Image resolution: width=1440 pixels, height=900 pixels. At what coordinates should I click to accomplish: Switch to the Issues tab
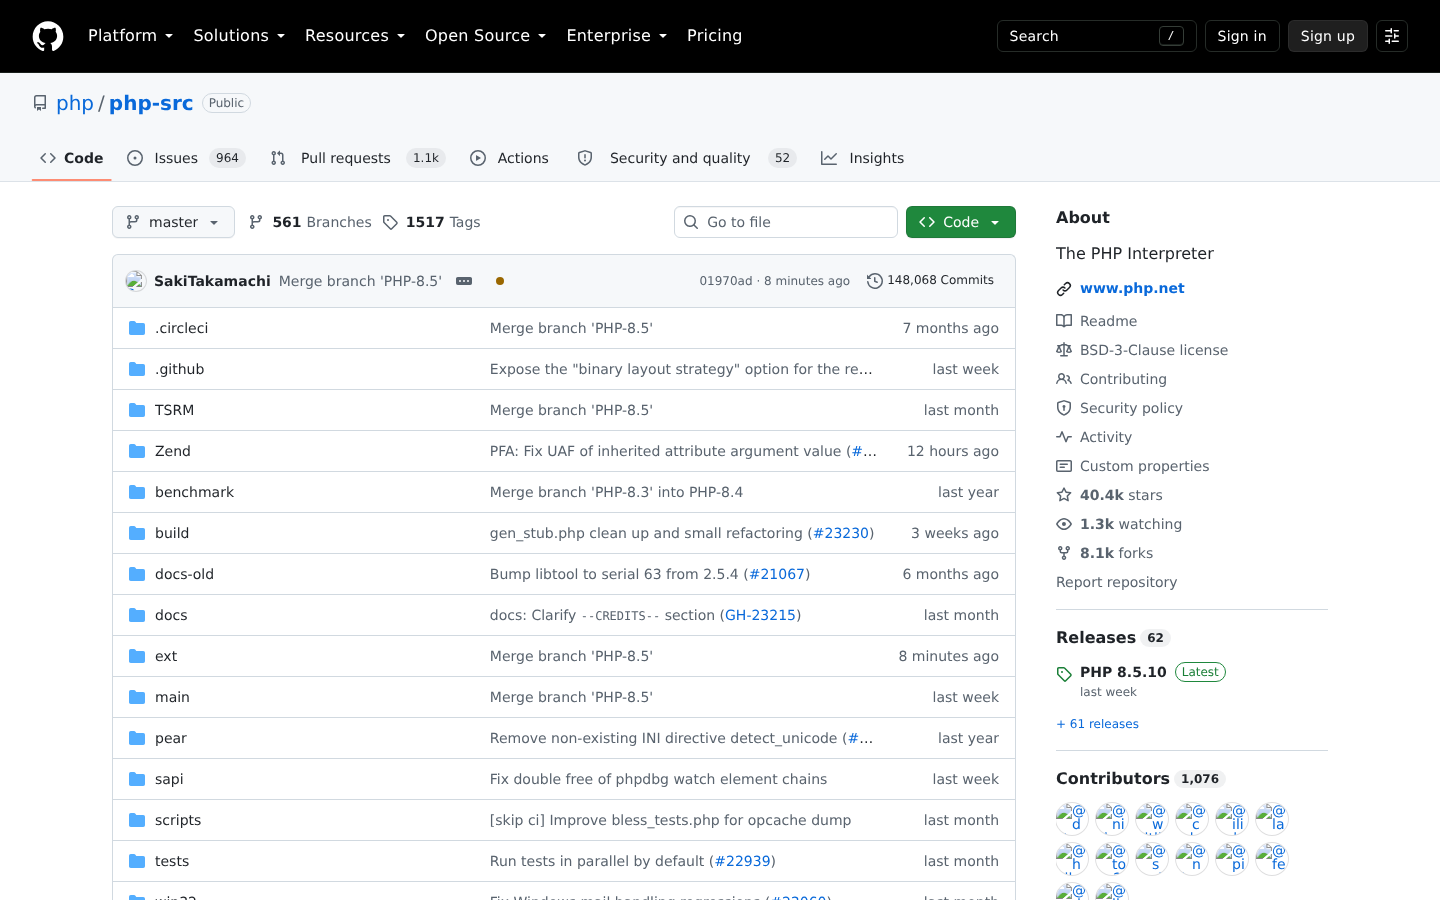186,158
